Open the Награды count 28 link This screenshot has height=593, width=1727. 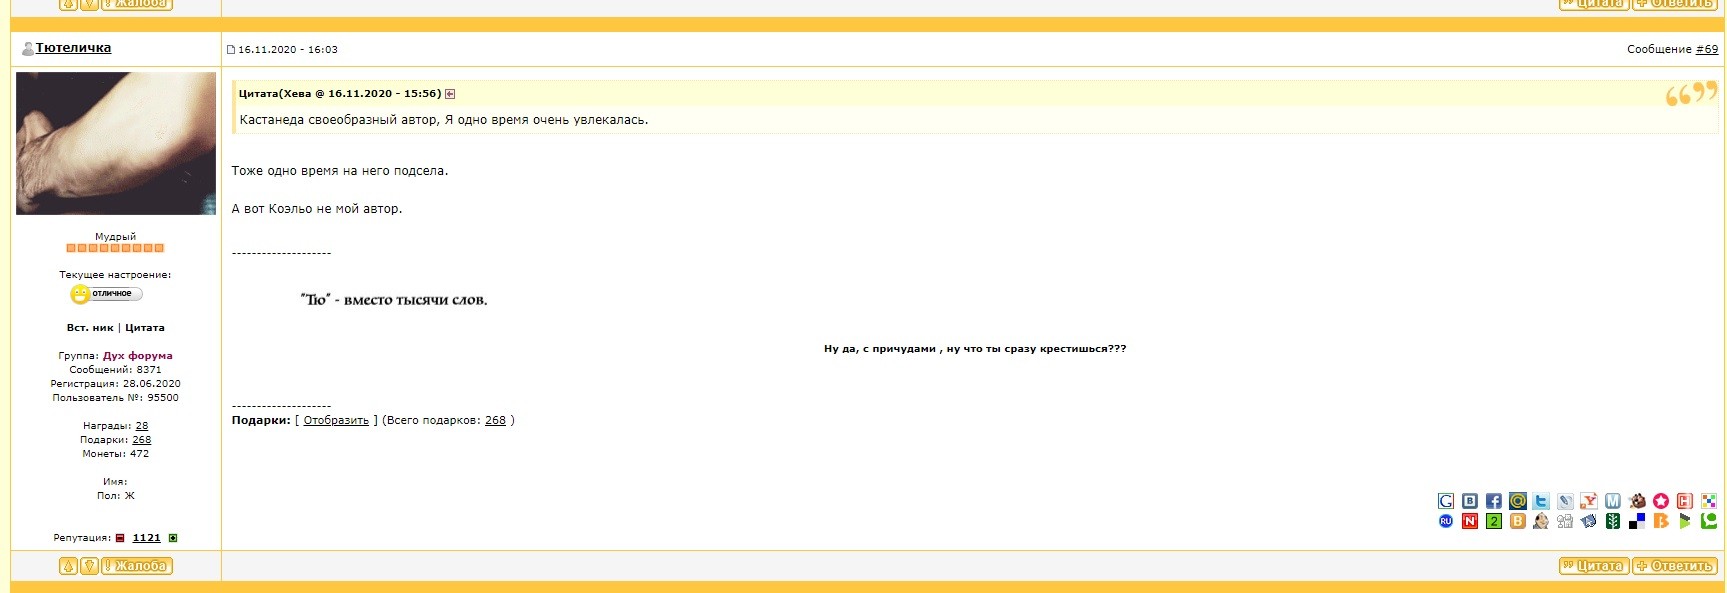[x=142, y=426]
